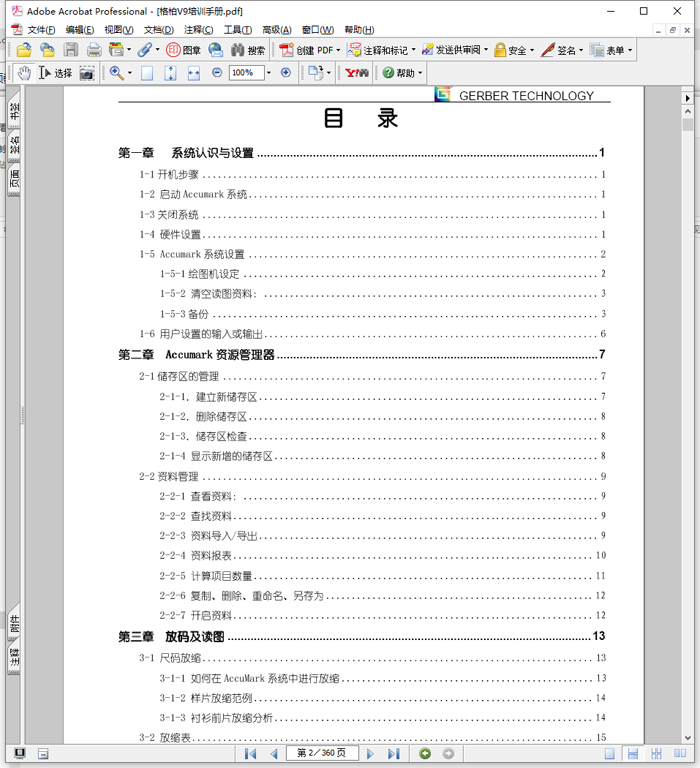Open the 注释 comments side tab
Viewport: 700px width, 768px height.
pos(14,658)
